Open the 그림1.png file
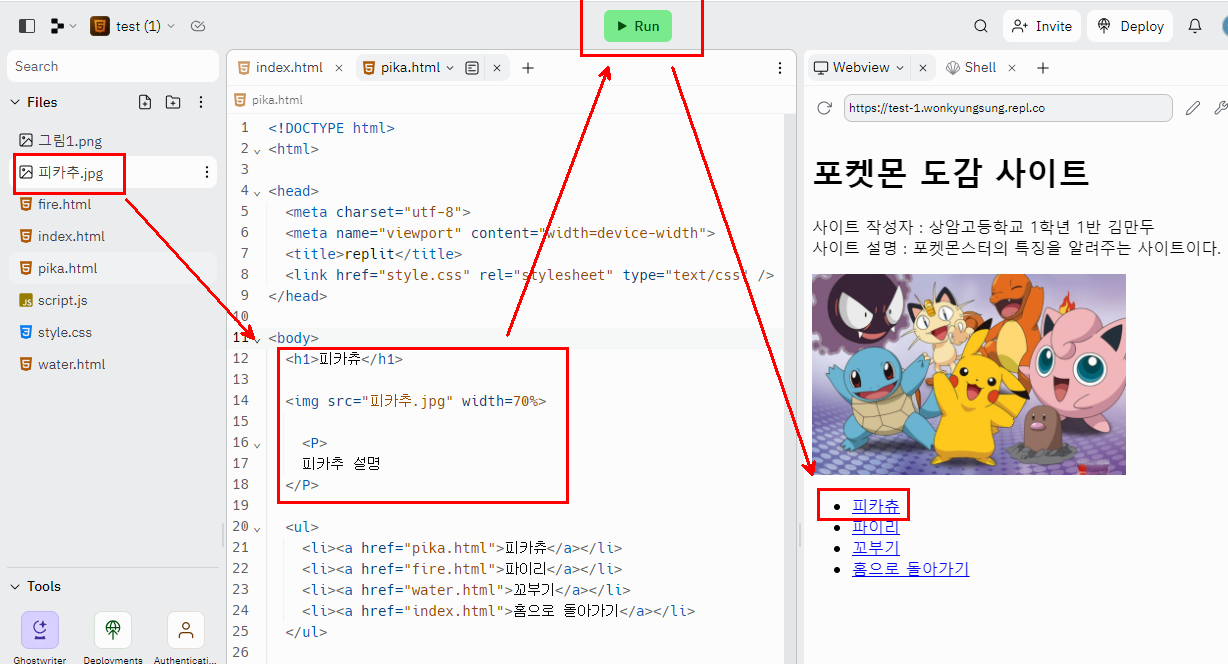The image size is (1228, 664). 70,140
